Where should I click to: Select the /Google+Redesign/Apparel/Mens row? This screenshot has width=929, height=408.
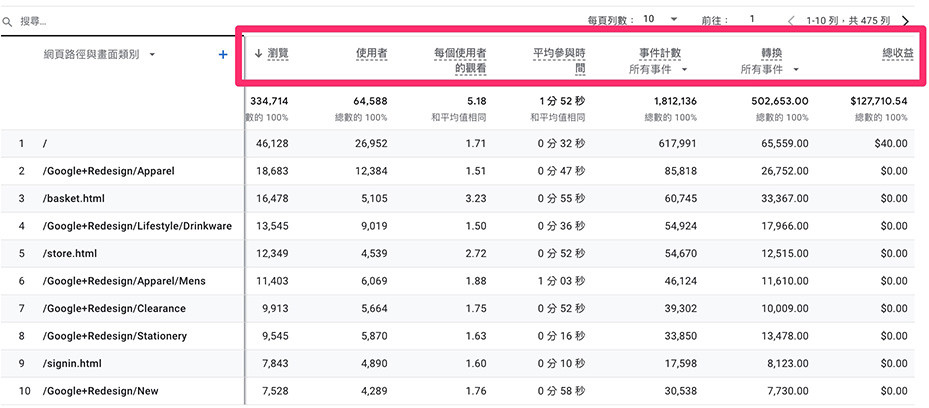(x=464, y=281)
